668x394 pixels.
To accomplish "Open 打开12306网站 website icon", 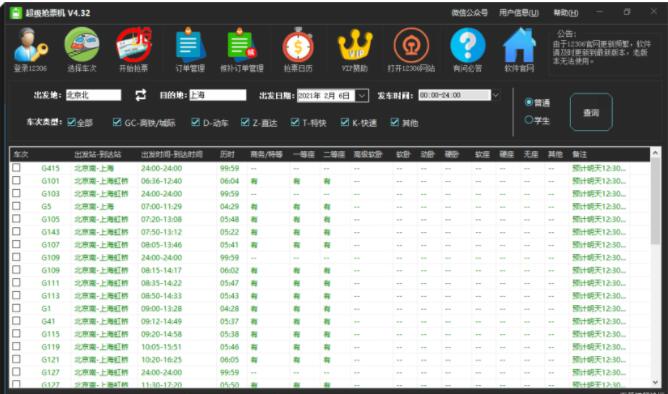I will click(411, 49).
